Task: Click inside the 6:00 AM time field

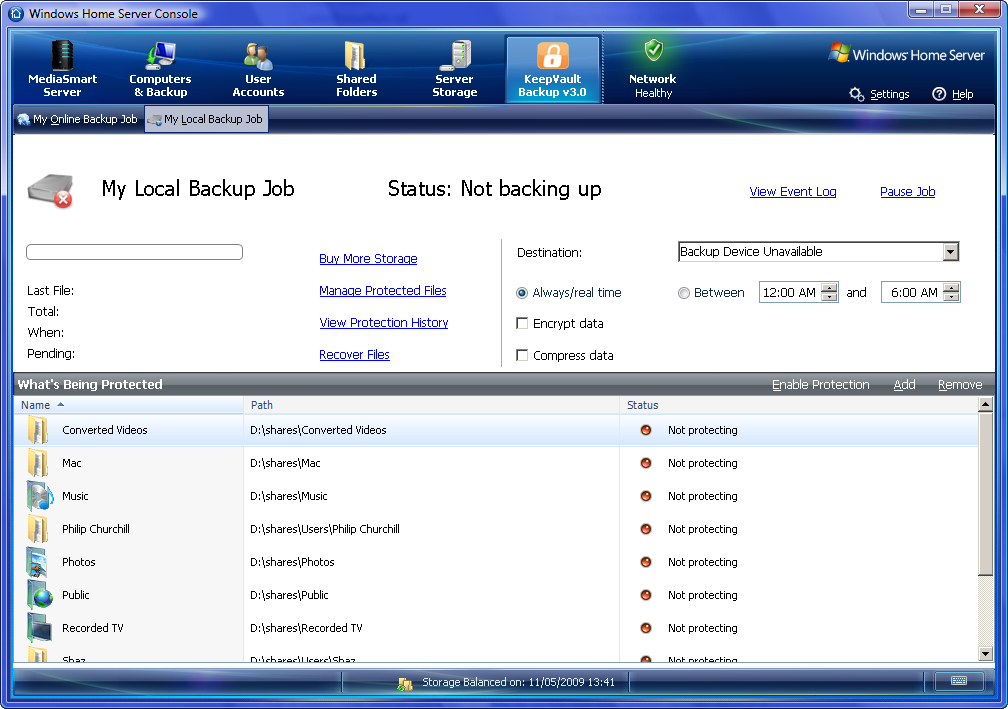Action: [x=913, y=292]
